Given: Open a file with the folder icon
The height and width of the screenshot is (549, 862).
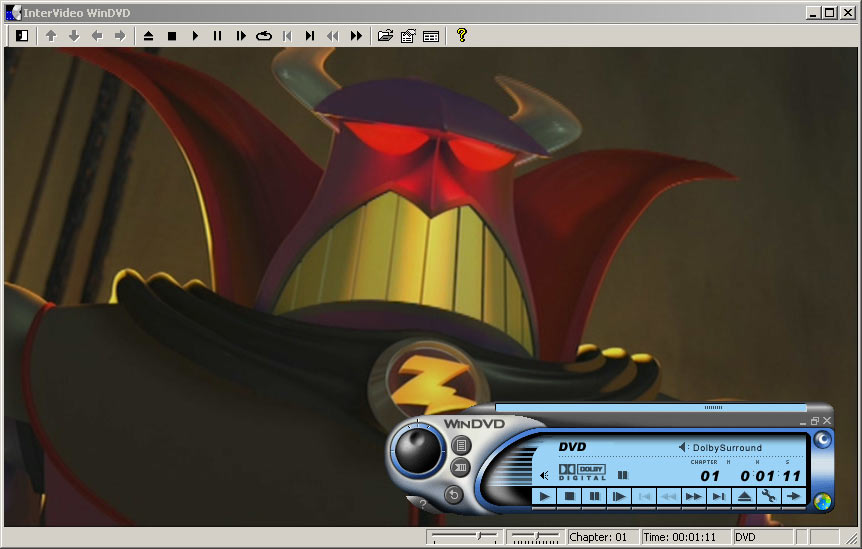Looking at the screenshot, I should coord(385,36).
